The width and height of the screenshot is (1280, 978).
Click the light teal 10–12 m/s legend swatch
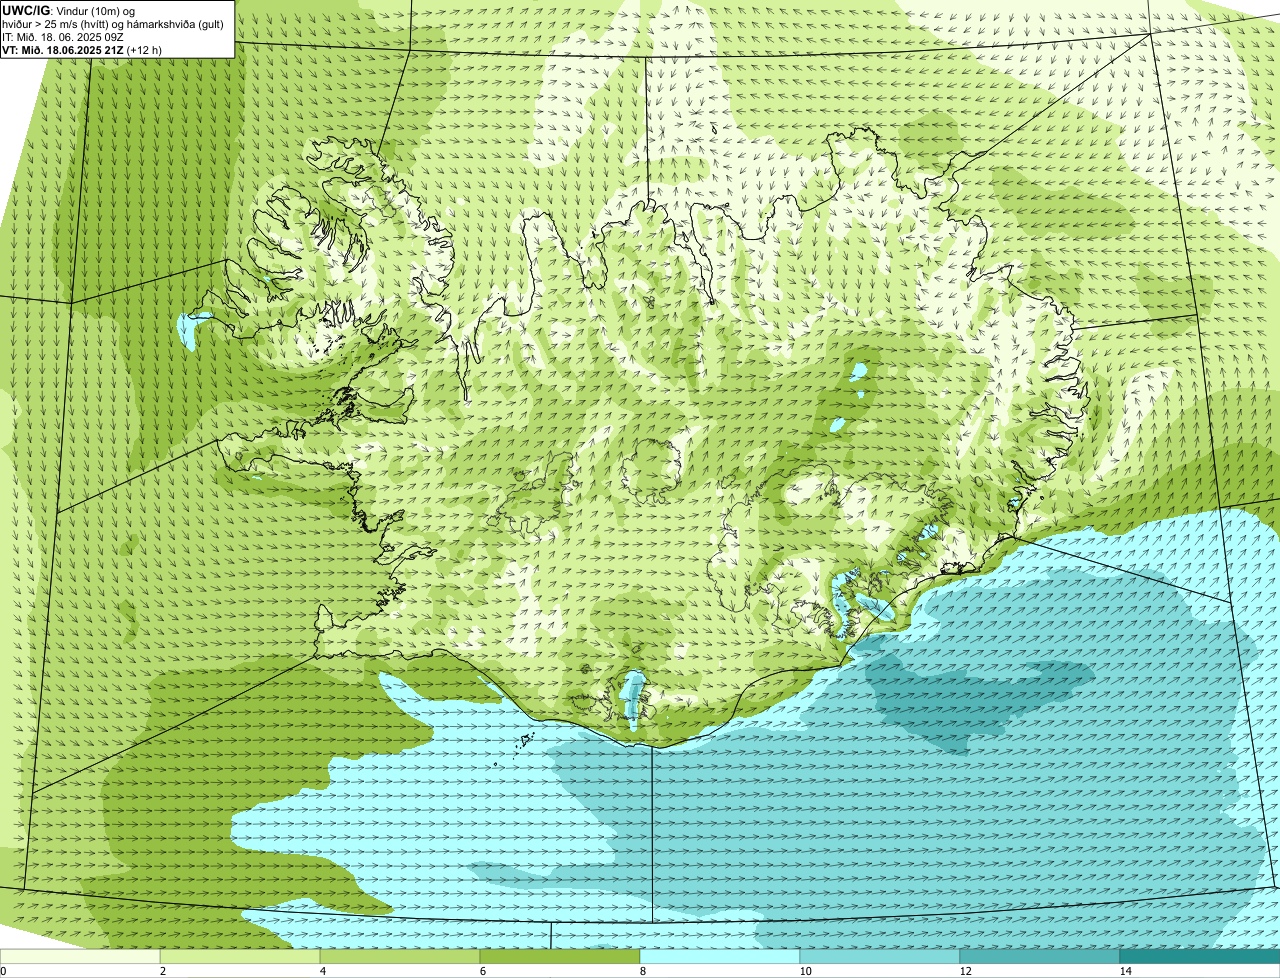(x=880, y=956)
